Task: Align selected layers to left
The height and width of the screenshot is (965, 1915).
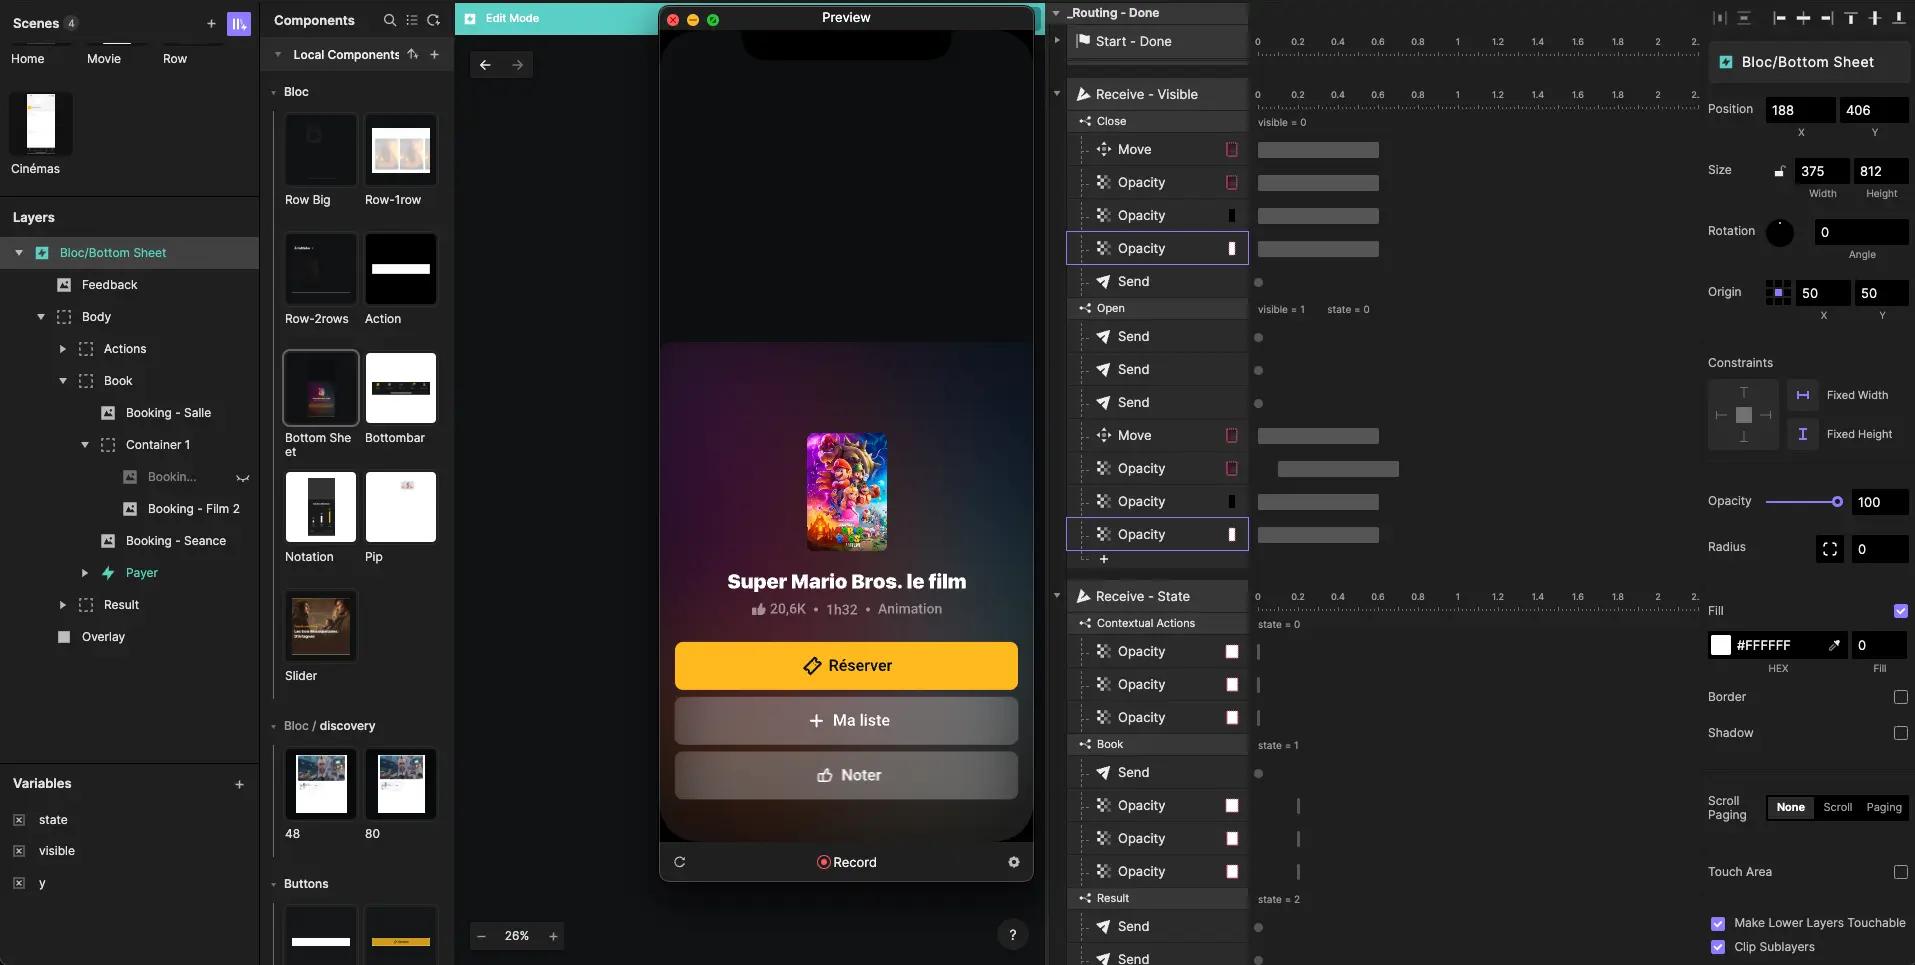Action: pyautogui.click(x=1779, y=18)
